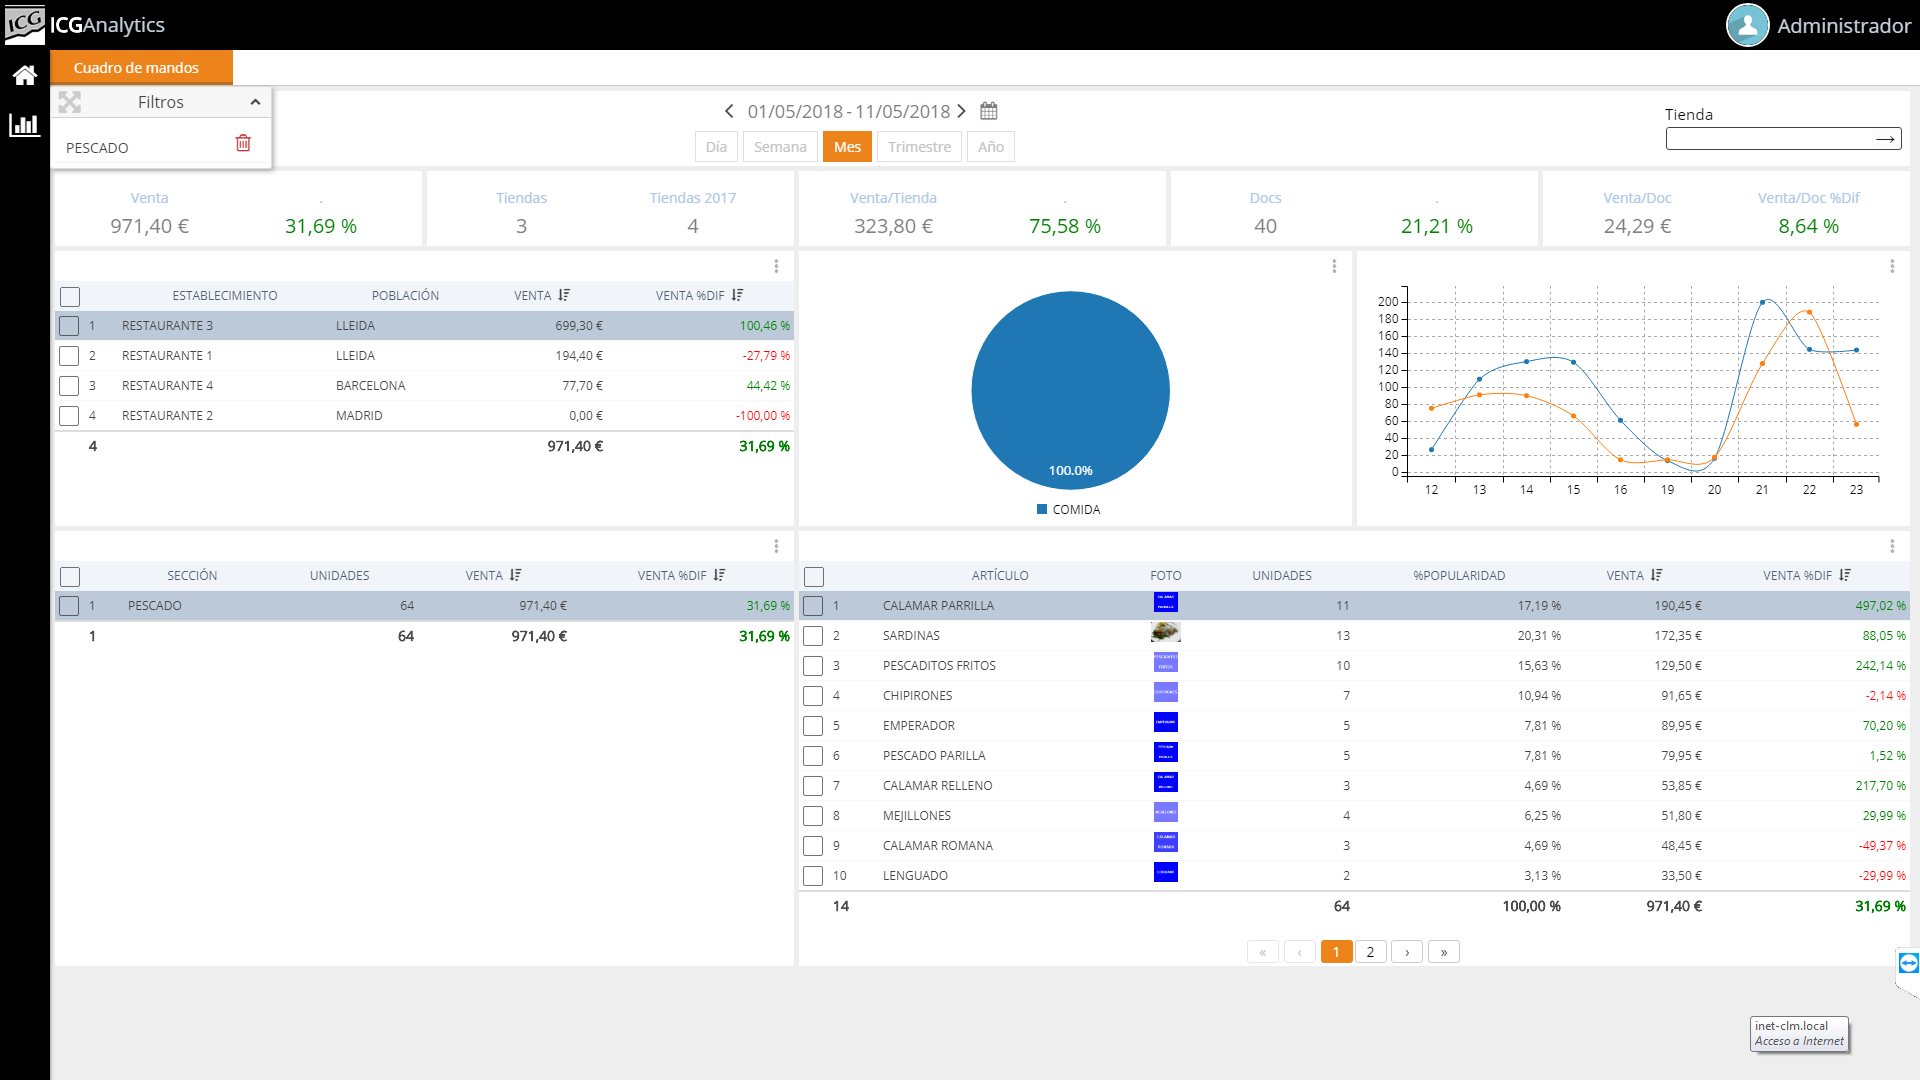Open options menu of establishments table
Screen dimensions: 1920x1080
tap(776, 266)
